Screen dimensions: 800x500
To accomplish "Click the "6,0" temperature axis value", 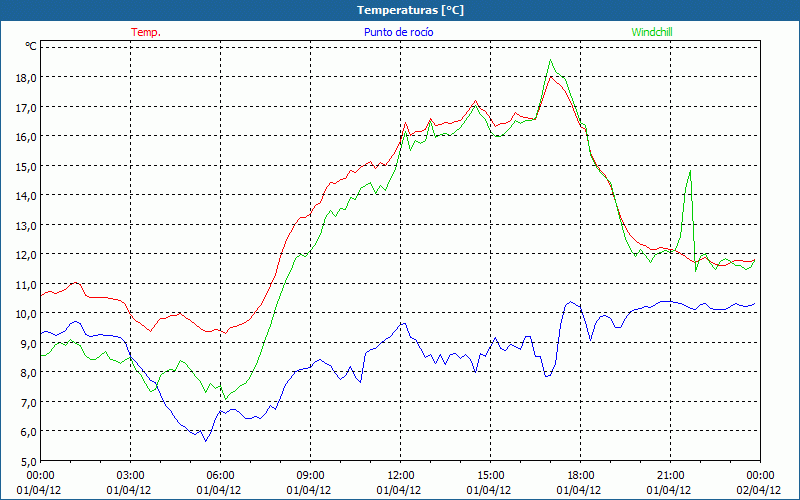I will (29, 432).
